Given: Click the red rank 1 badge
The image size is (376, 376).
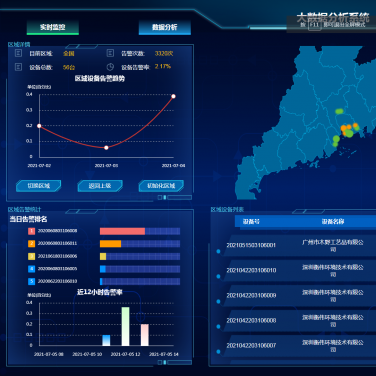Looking at the screenshot, I should (x=31, y=231).
